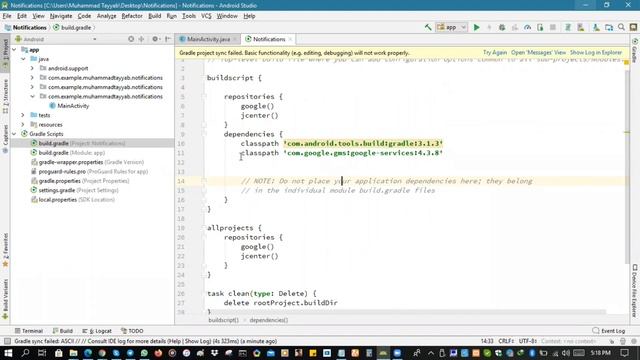Click the Search Everywhere magnifier icon
640x360 pixels.
(x=621, y=27)
